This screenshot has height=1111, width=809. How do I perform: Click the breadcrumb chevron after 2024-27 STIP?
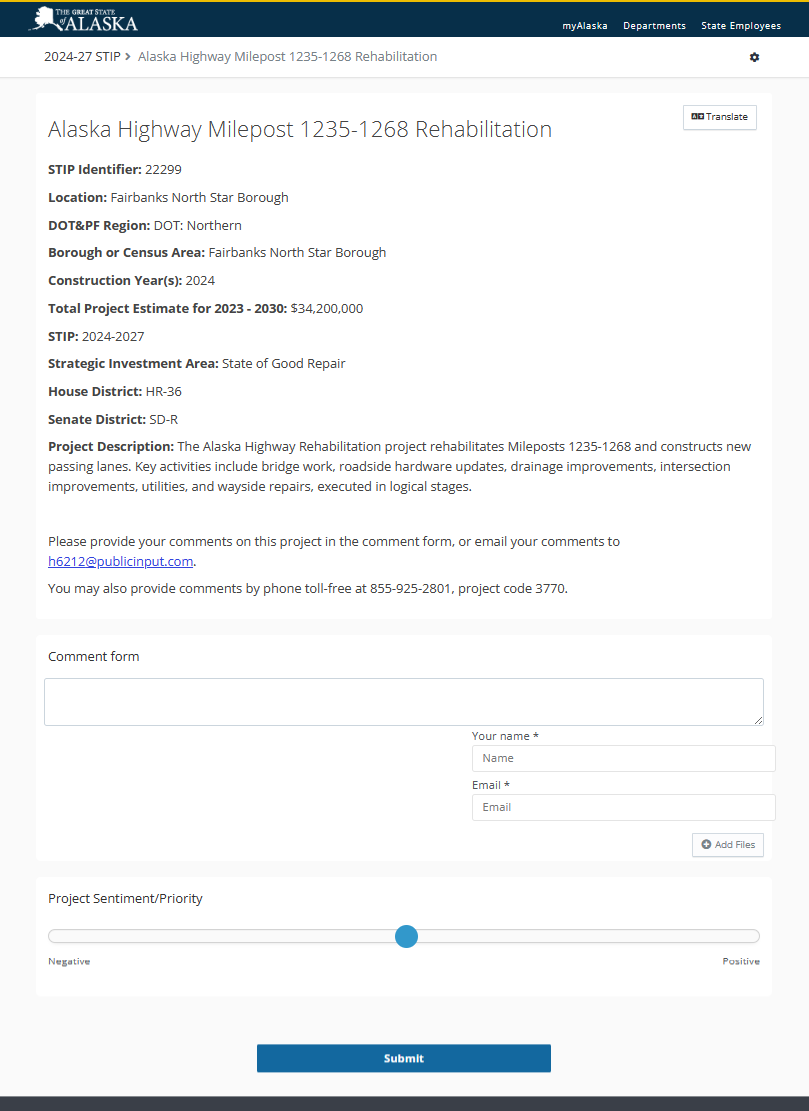(x=129, y=57)
